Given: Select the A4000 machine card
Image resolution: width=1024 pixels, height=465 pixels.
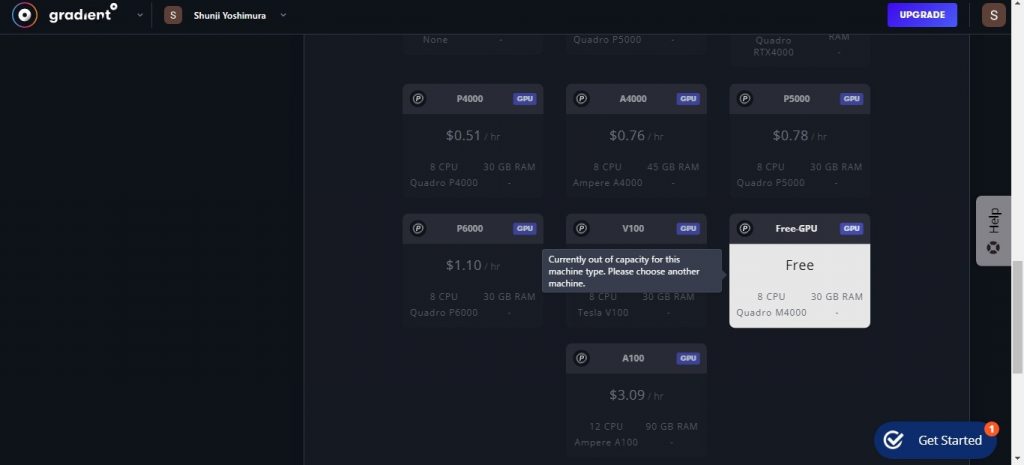Looking at the screenshot, I should (636, 140).
